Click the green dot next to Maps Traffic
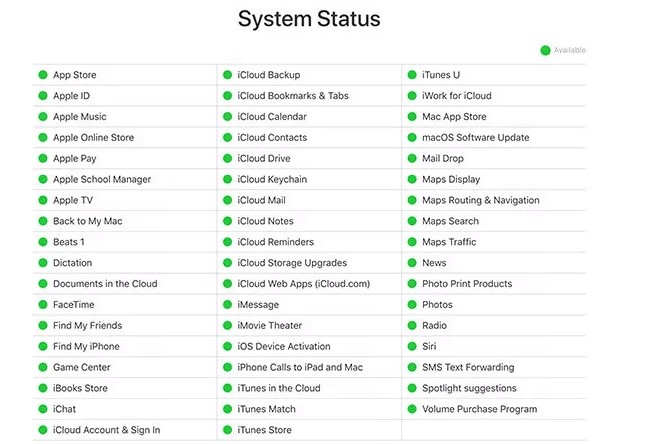The height and width of the screenshot is (444, 649). (x=412, y=242)
